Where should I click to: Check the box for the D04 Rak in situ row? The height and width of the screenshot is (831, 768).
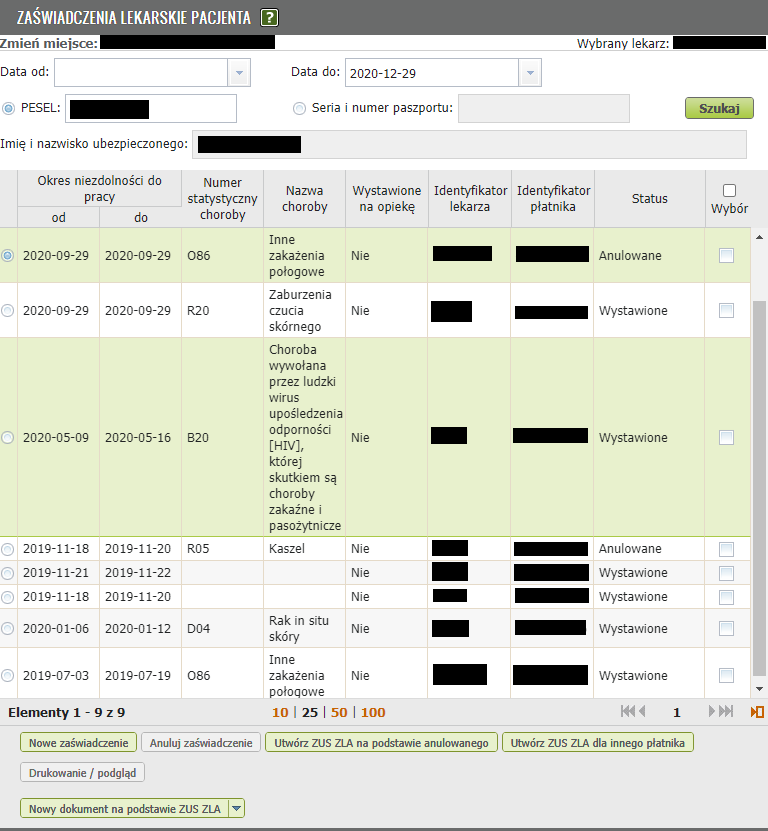click(x=726, y=629)
